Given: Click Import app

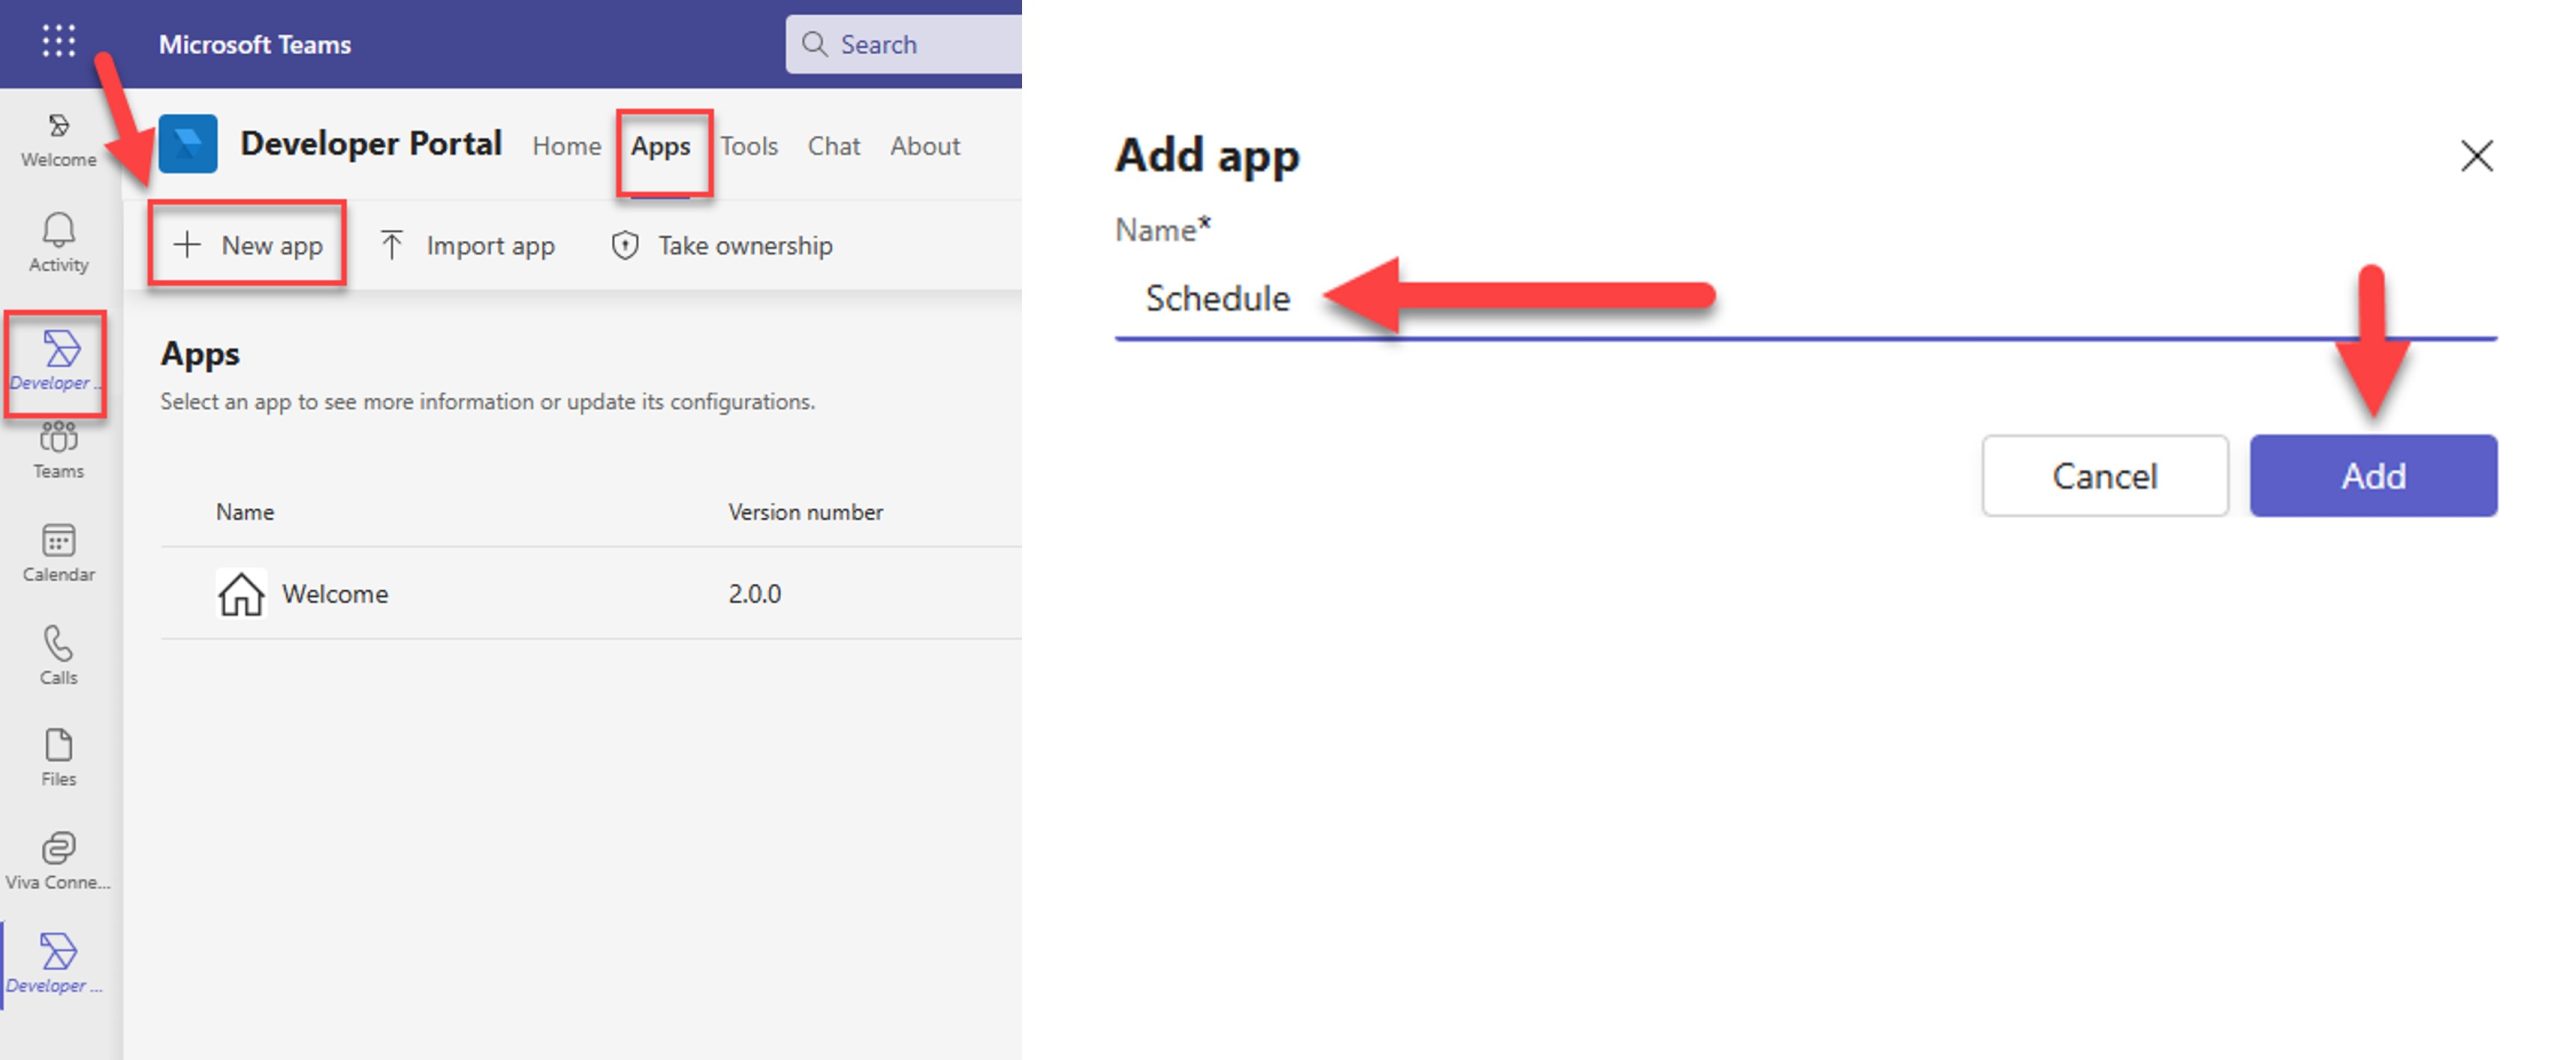Looking at the screenshot, I should 467,245.
